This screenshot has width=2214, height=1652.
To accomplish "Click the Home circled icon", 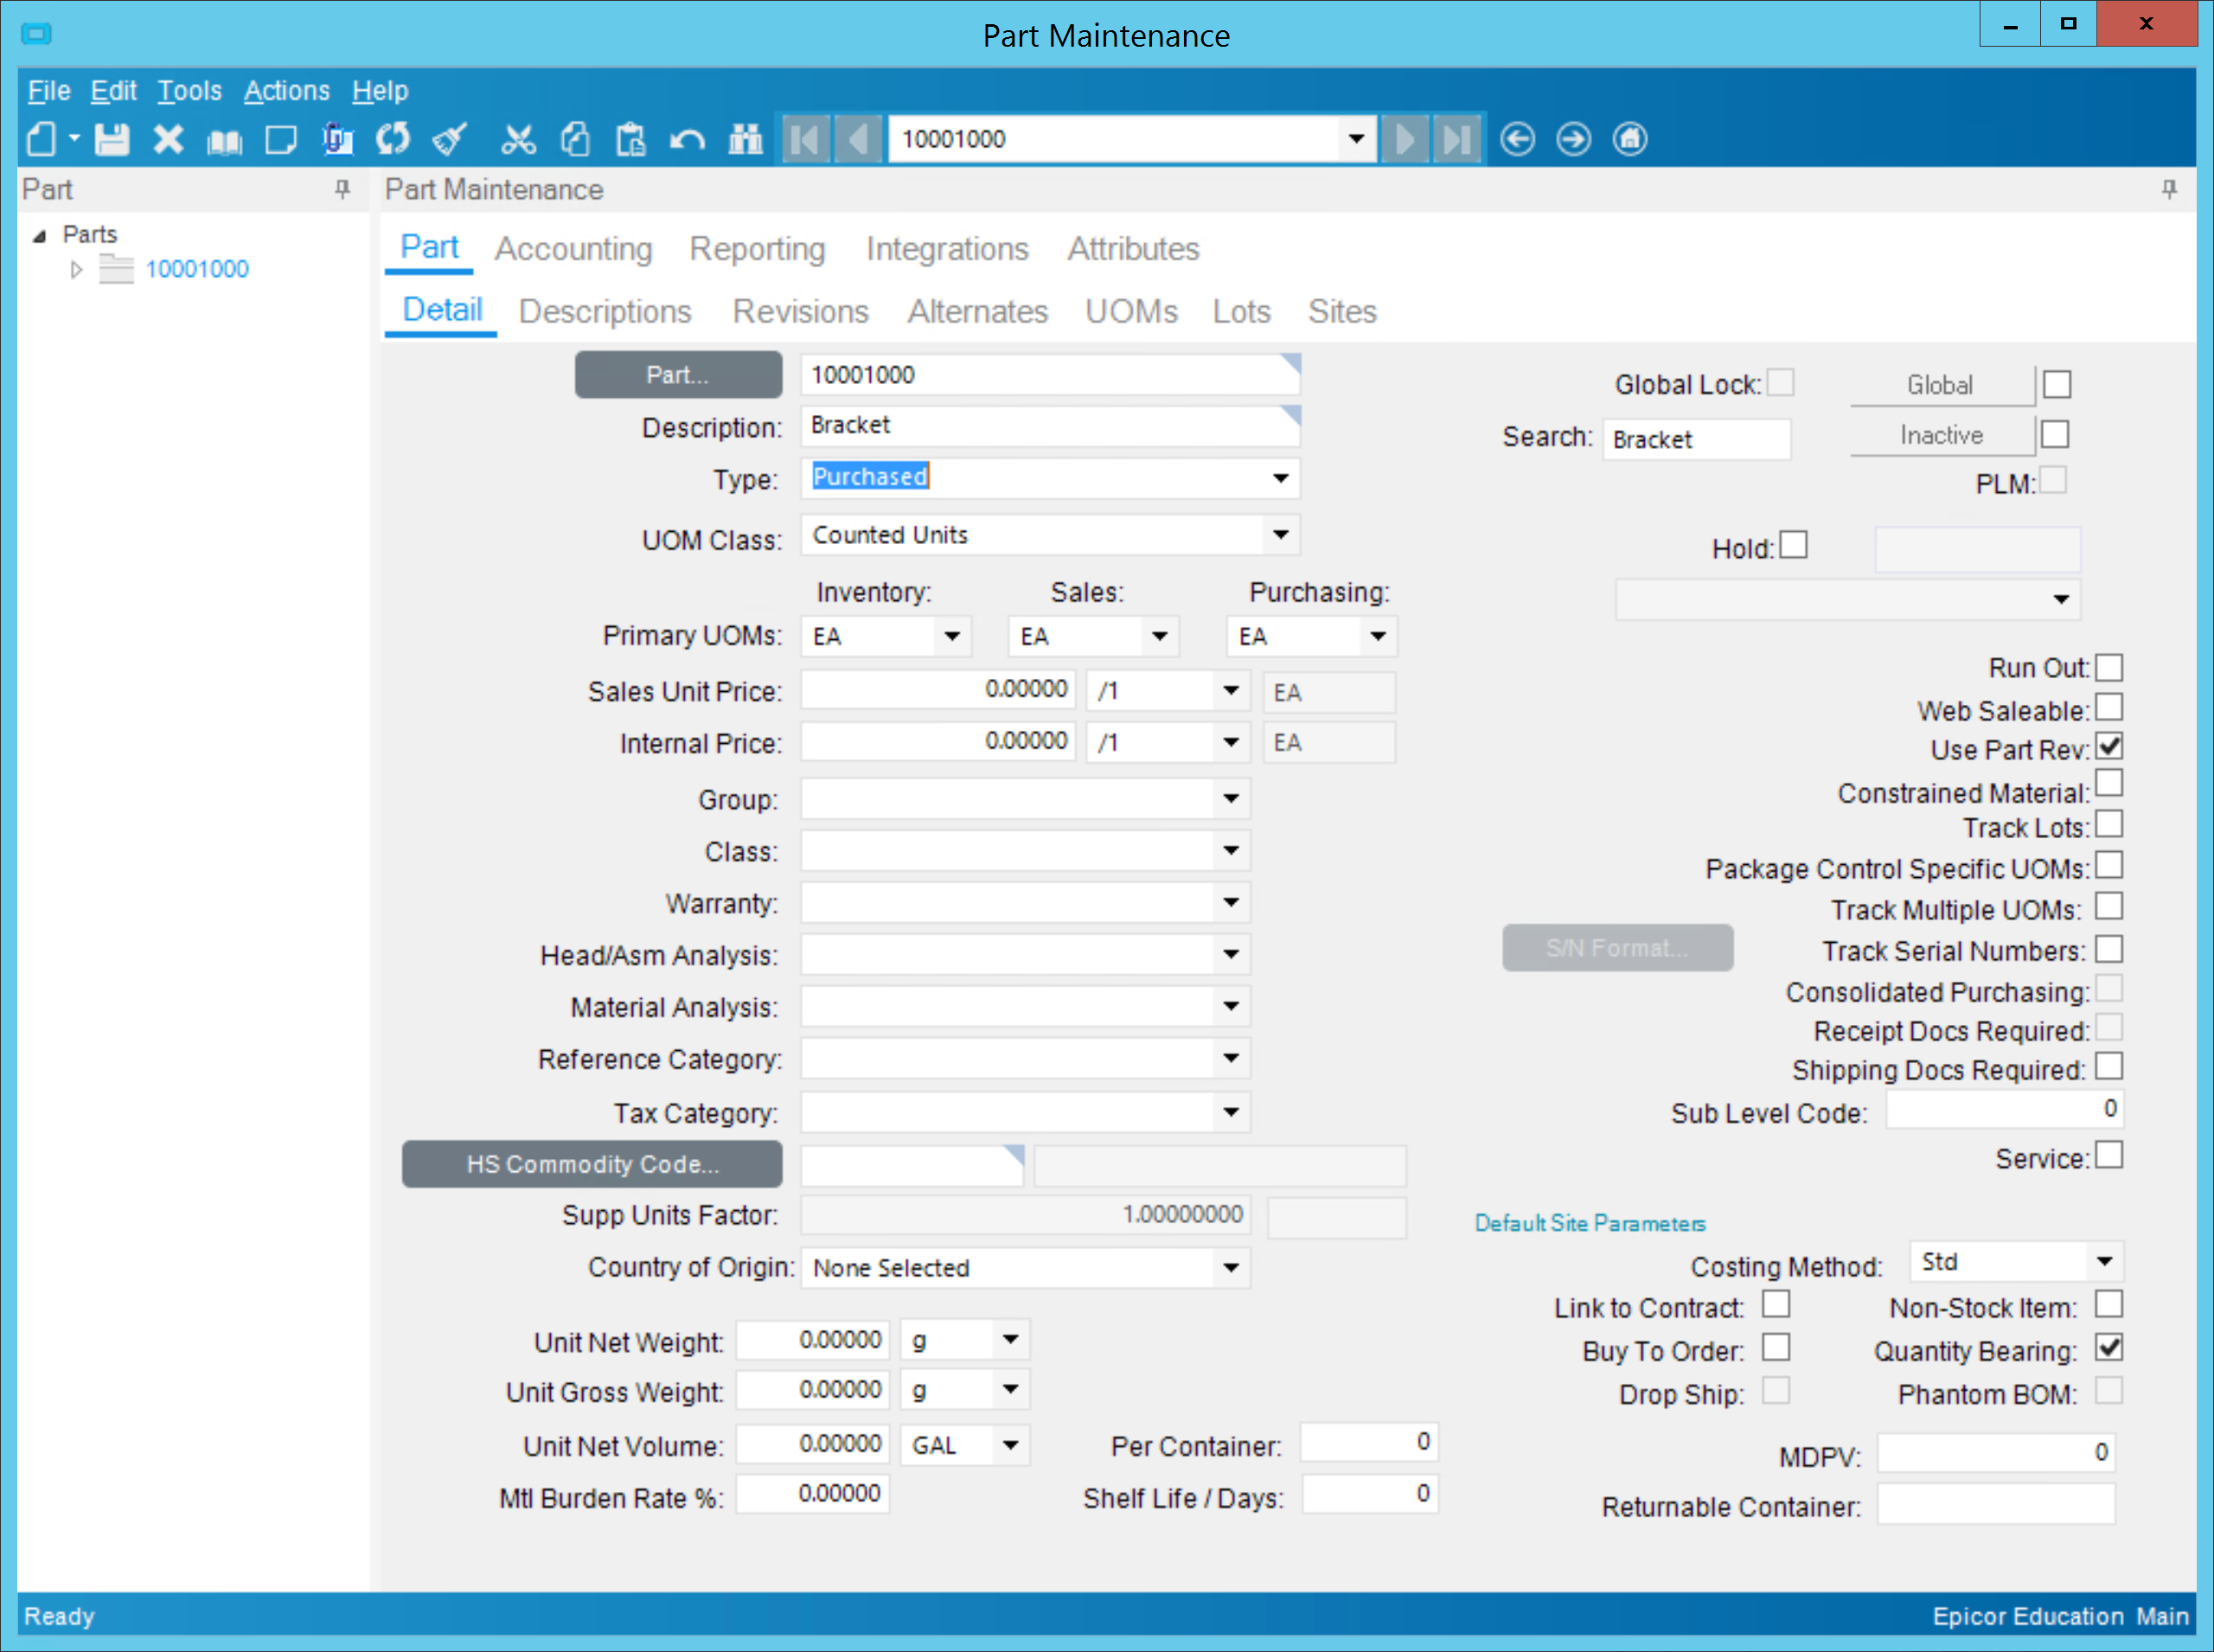I will 1630,139.
